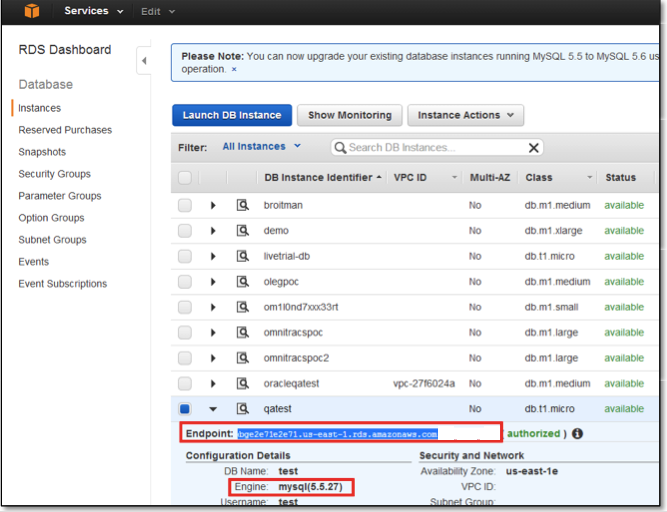This screenshot has width=667, height=512.
Task: Open the Edit dropdown in top bar
Action: point(158,11)
